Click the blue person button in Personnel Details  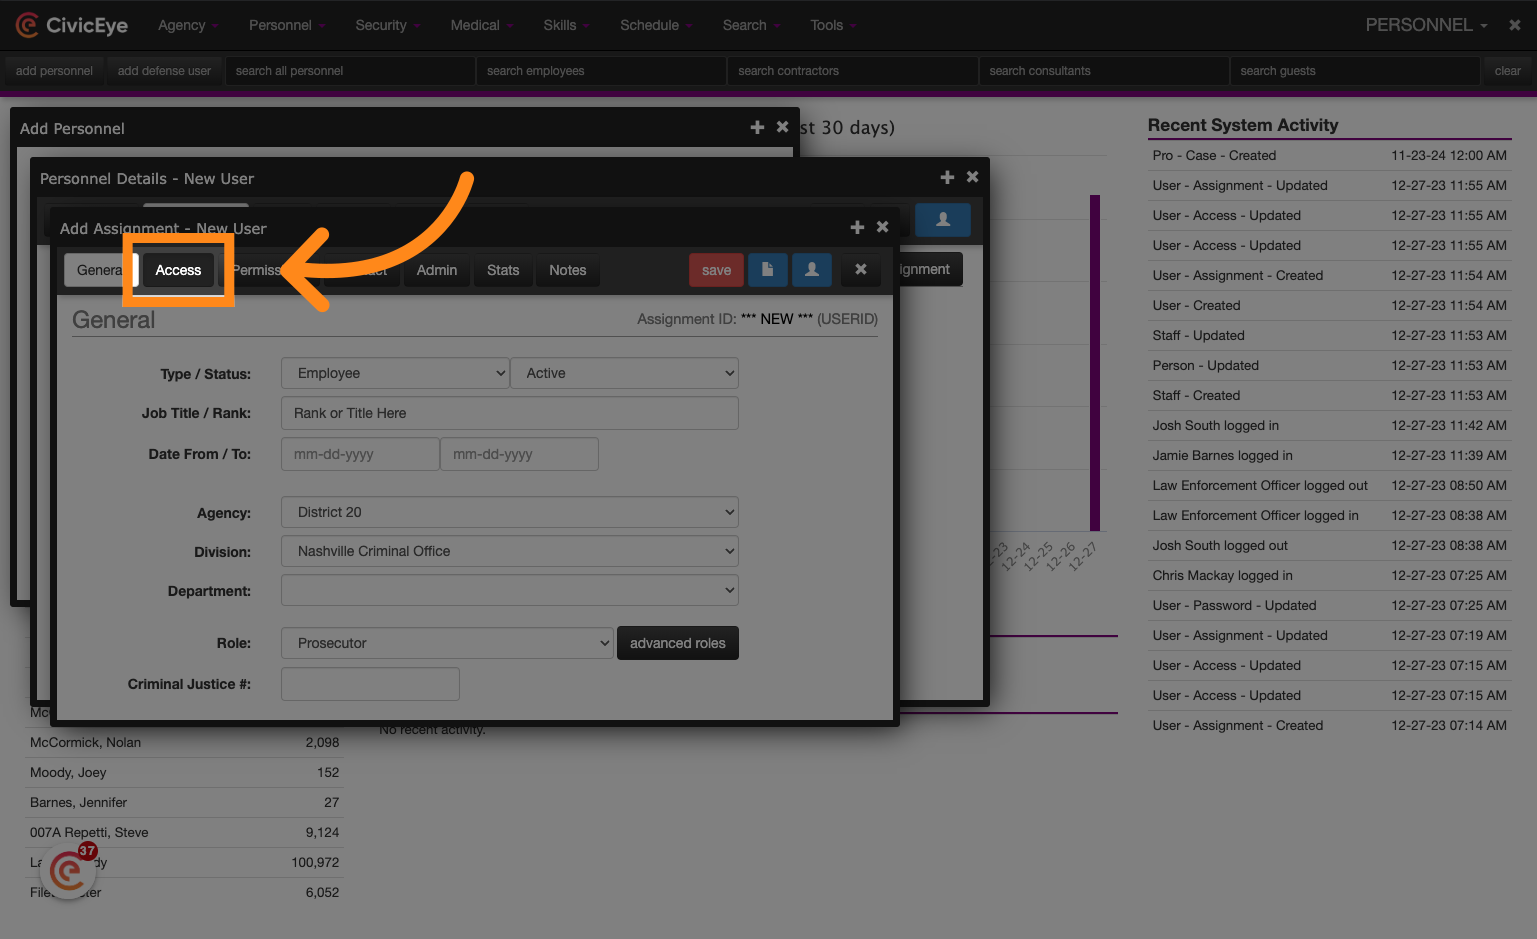point(943,220)
